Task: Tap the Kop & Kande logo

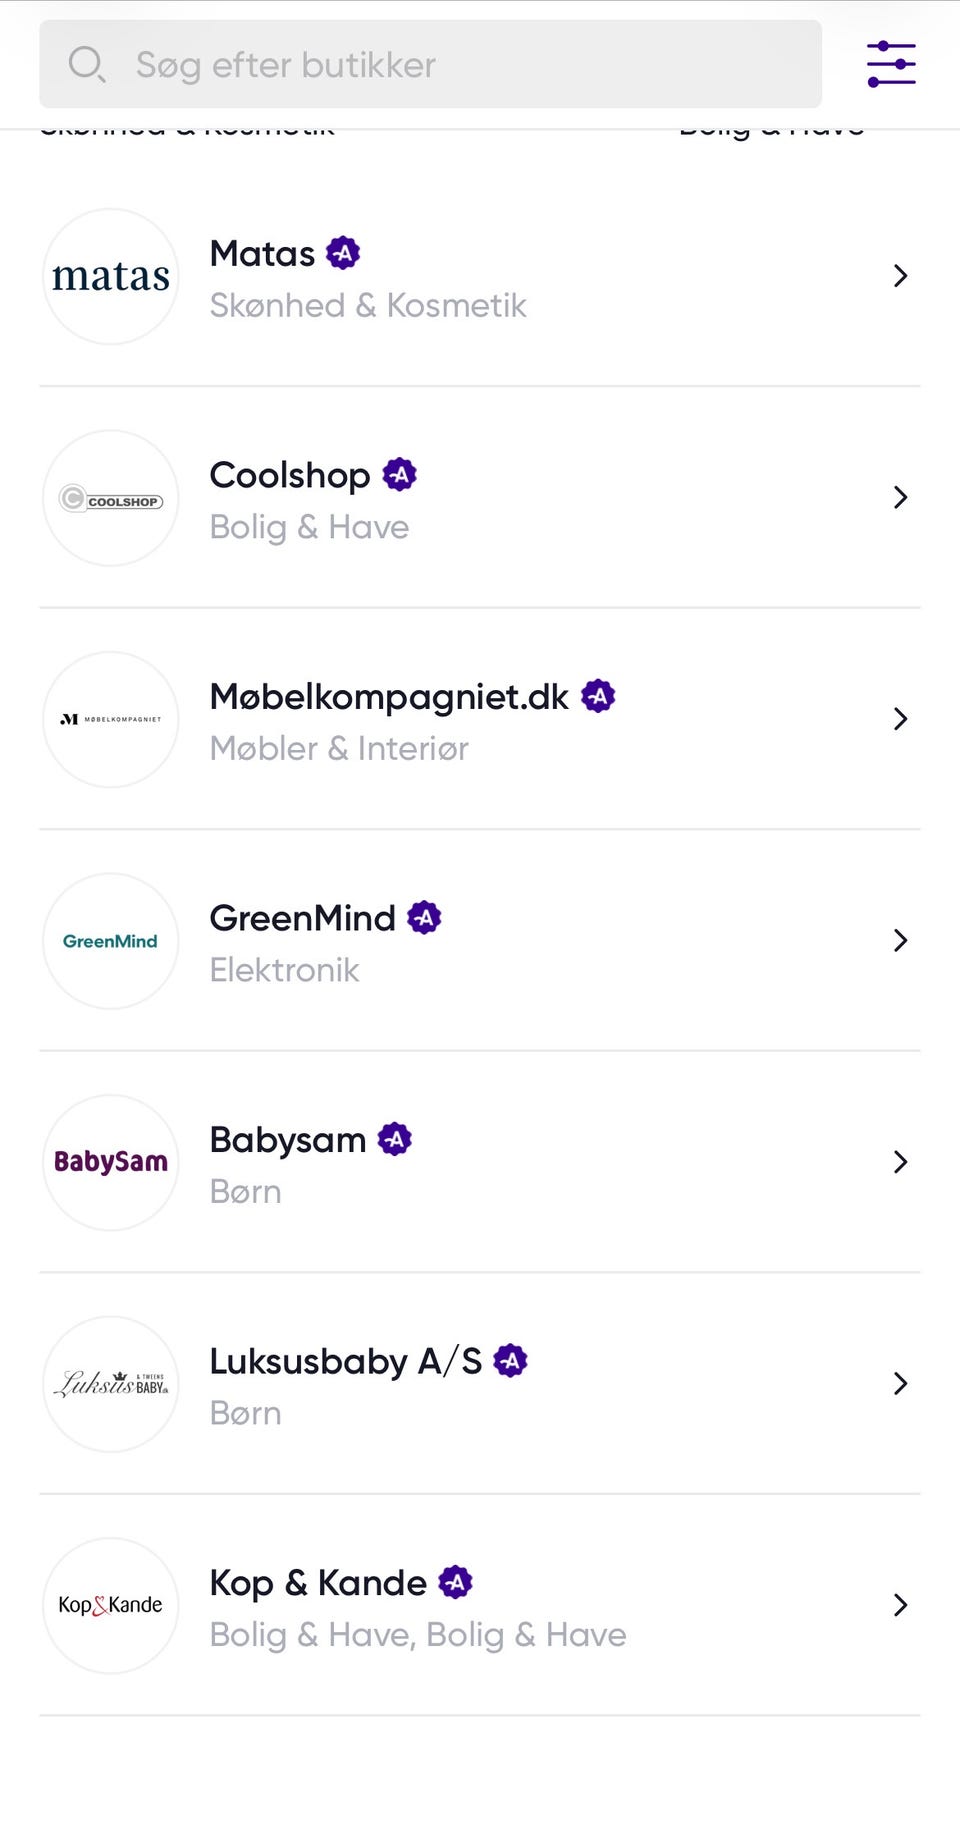Action: click(x=111, y=1605)
